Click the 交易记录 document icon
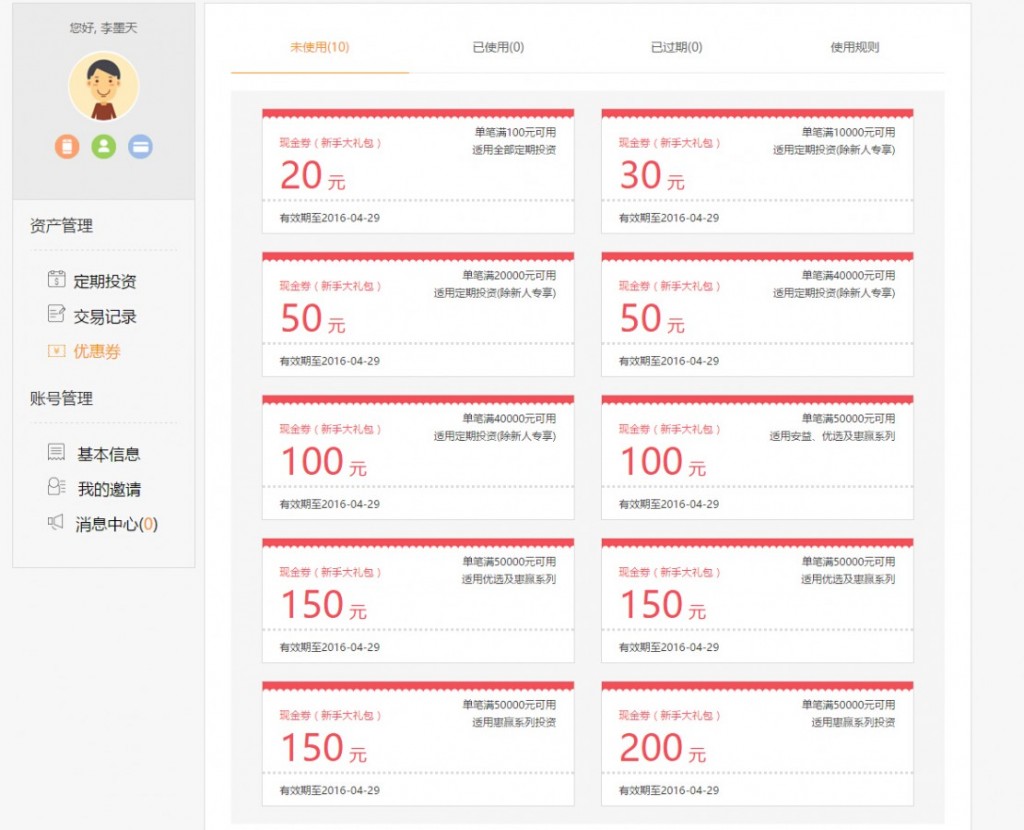 pos(56,316)
